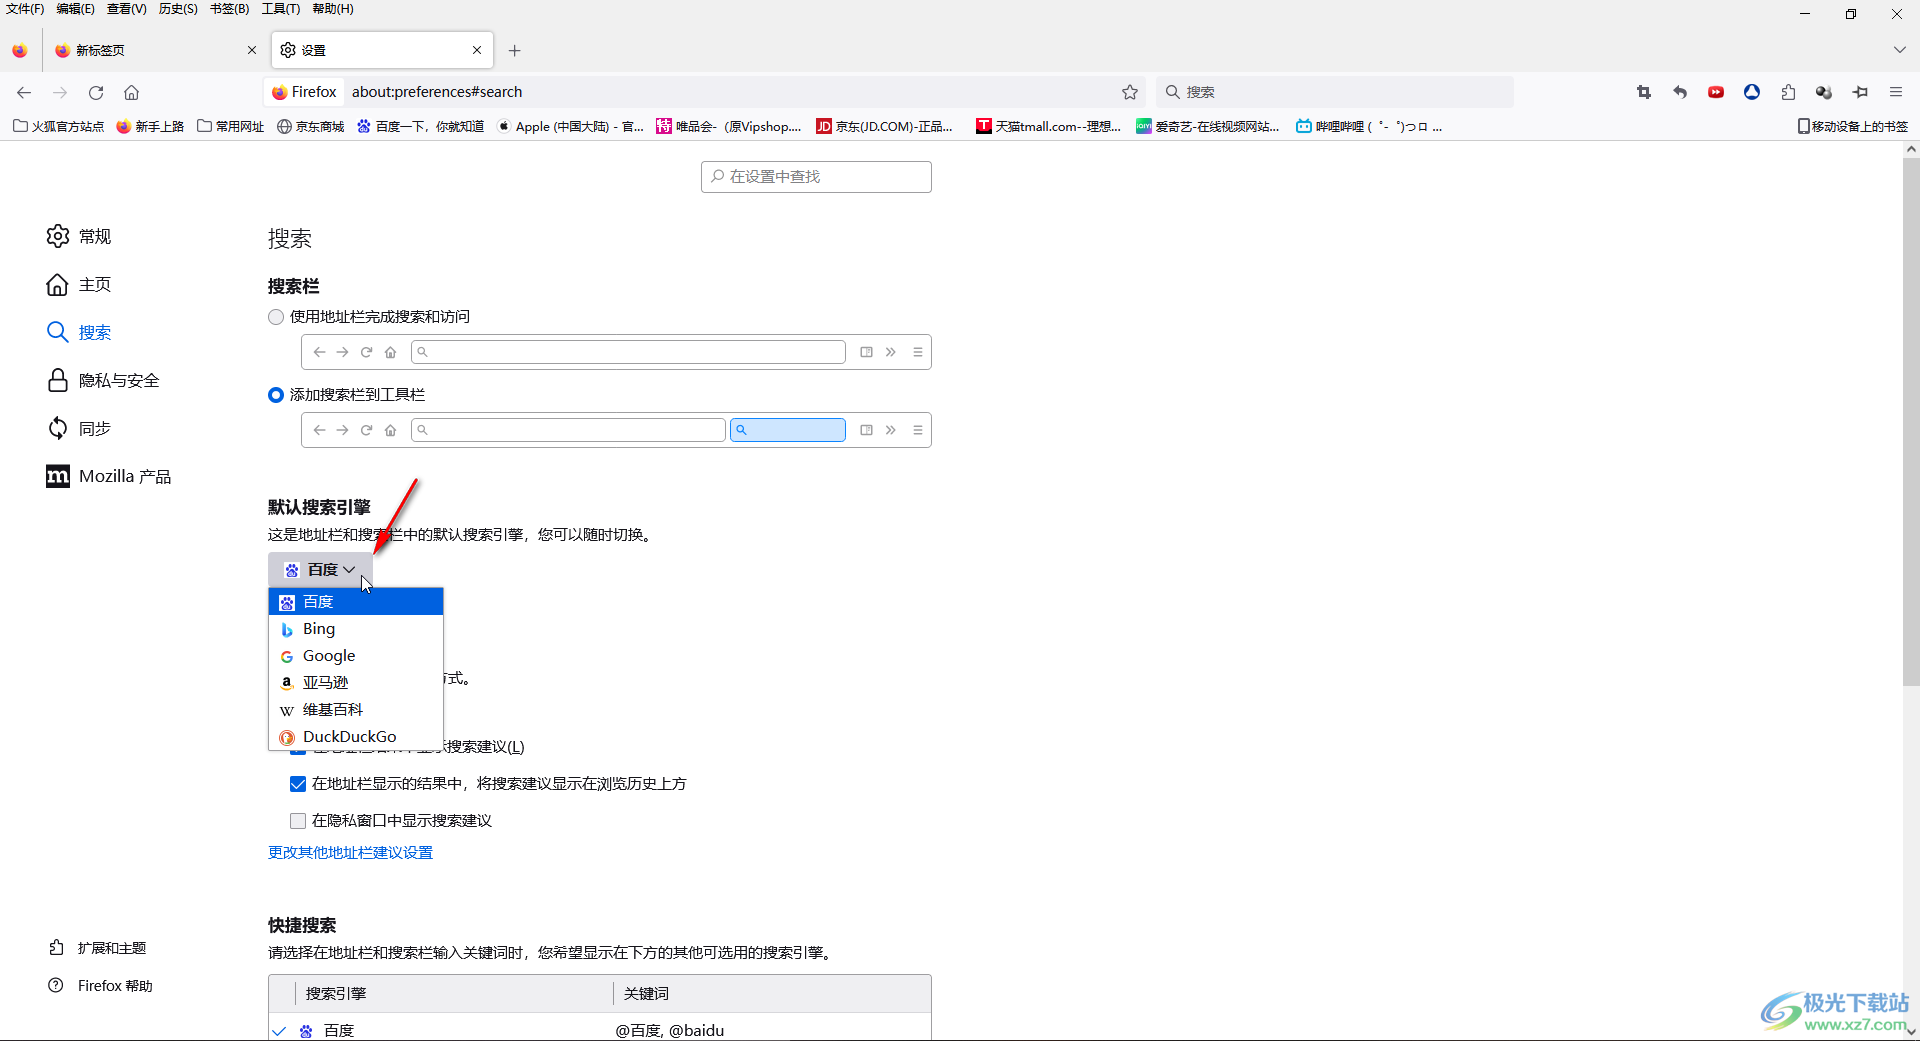Open the home page via house icon
The width and height of the screenshot is (1920, 1041).
[131, 92]
